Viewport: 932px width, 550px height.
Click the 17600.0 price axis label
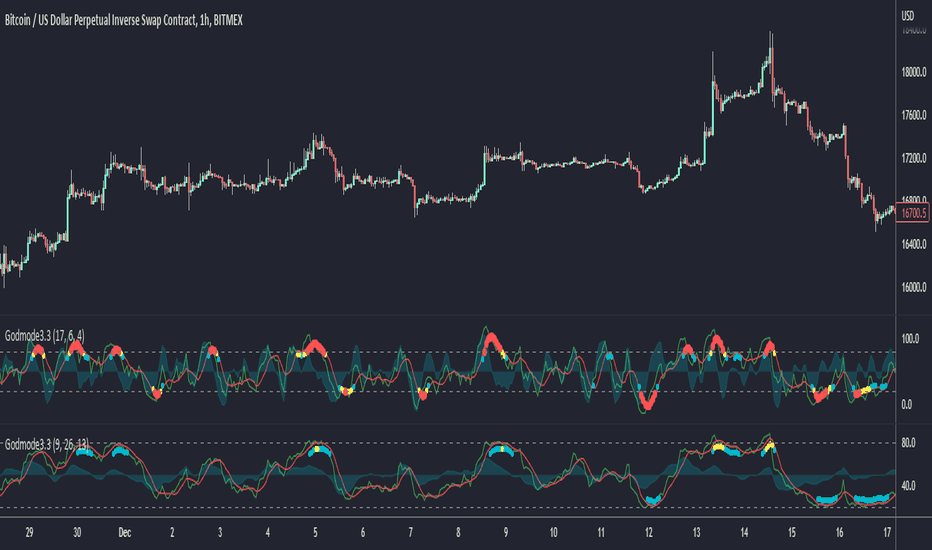pos(914,115)
